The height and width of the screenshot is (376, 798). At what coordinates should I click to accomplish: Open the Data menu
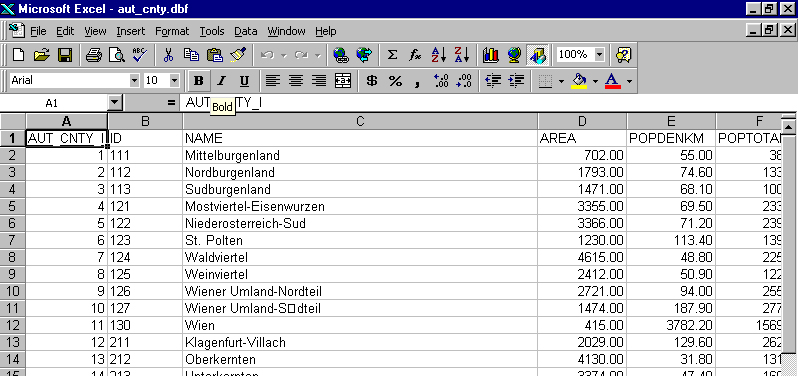[245, 31]
